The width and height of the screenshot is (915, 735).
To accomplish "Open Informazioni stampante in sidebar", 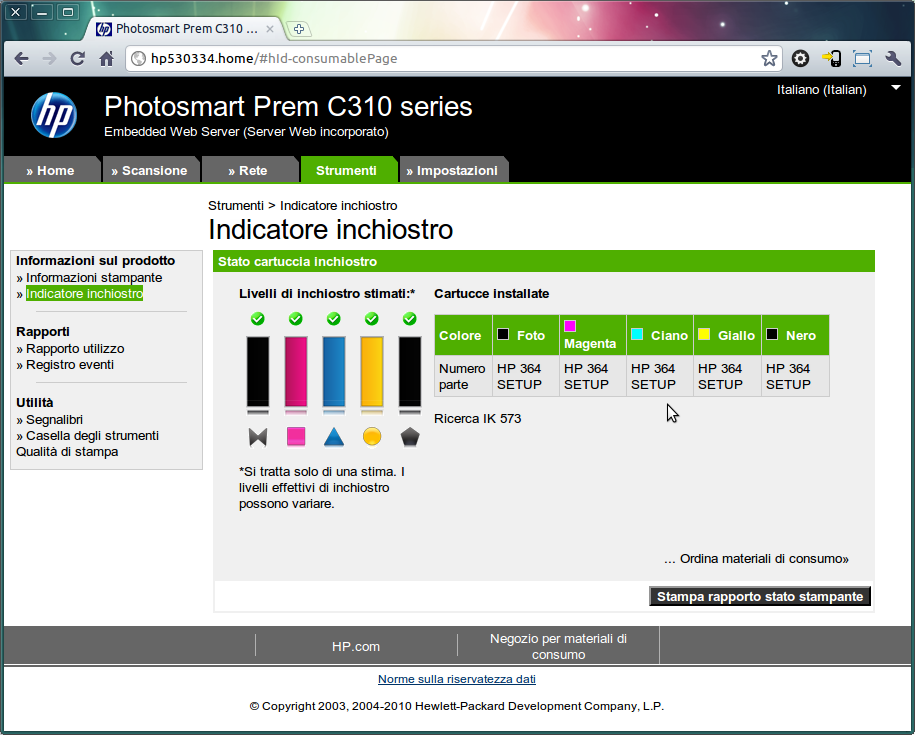I will pyautogui.click(x=94, y=278).
